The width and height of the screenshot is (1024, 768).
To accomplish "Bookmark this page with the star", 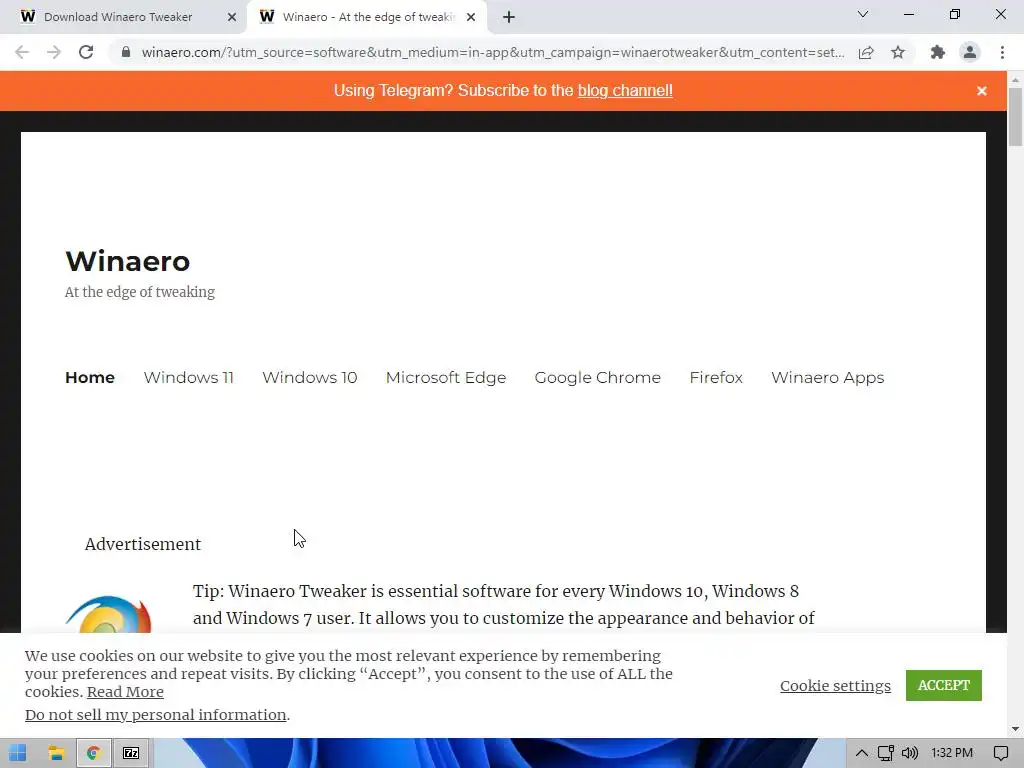I will coord(898,52).
